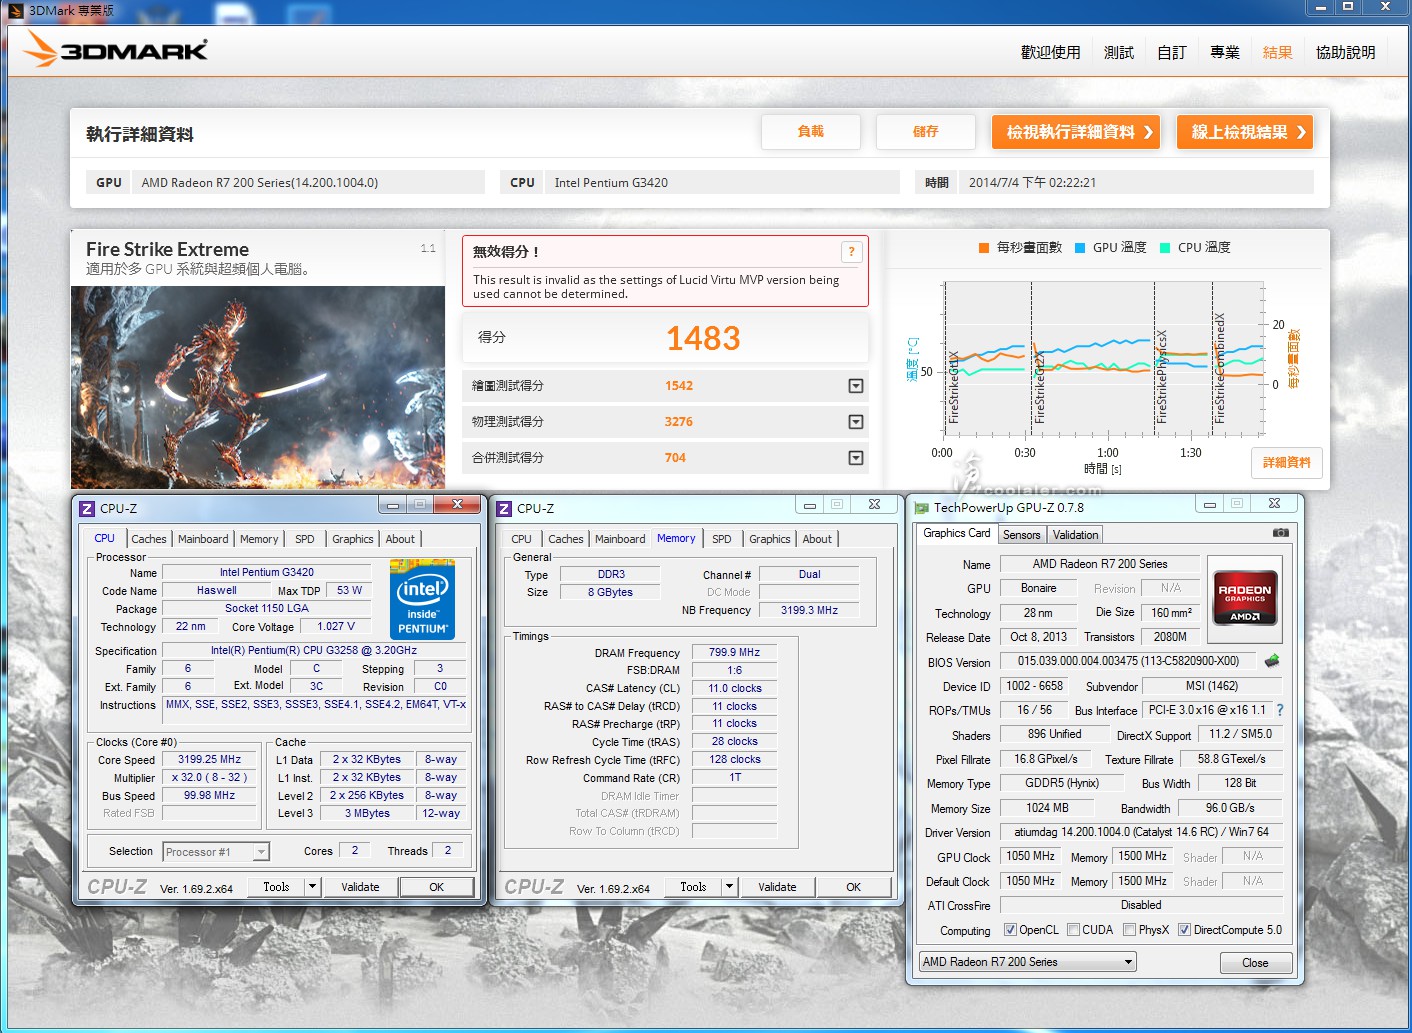The width and height of the screenshot is (1412, 1033).
Task: Open Tools dropdown arrow in left CPU-Z window
Action: click(x=312, y=887)
